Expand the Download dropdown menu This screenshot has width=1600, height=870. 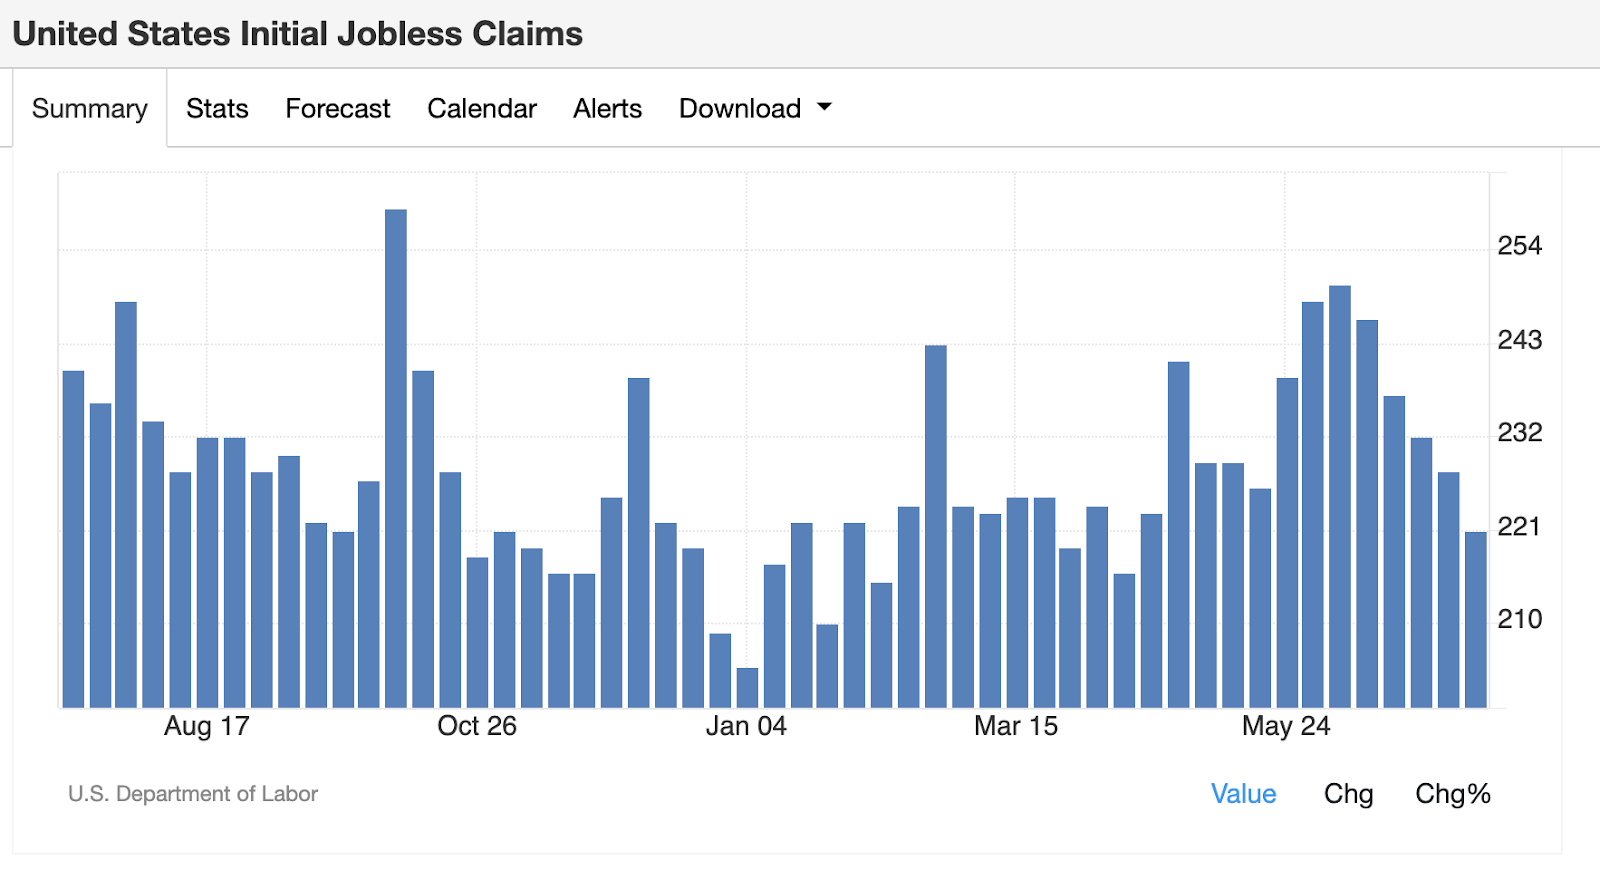[755, 108]
